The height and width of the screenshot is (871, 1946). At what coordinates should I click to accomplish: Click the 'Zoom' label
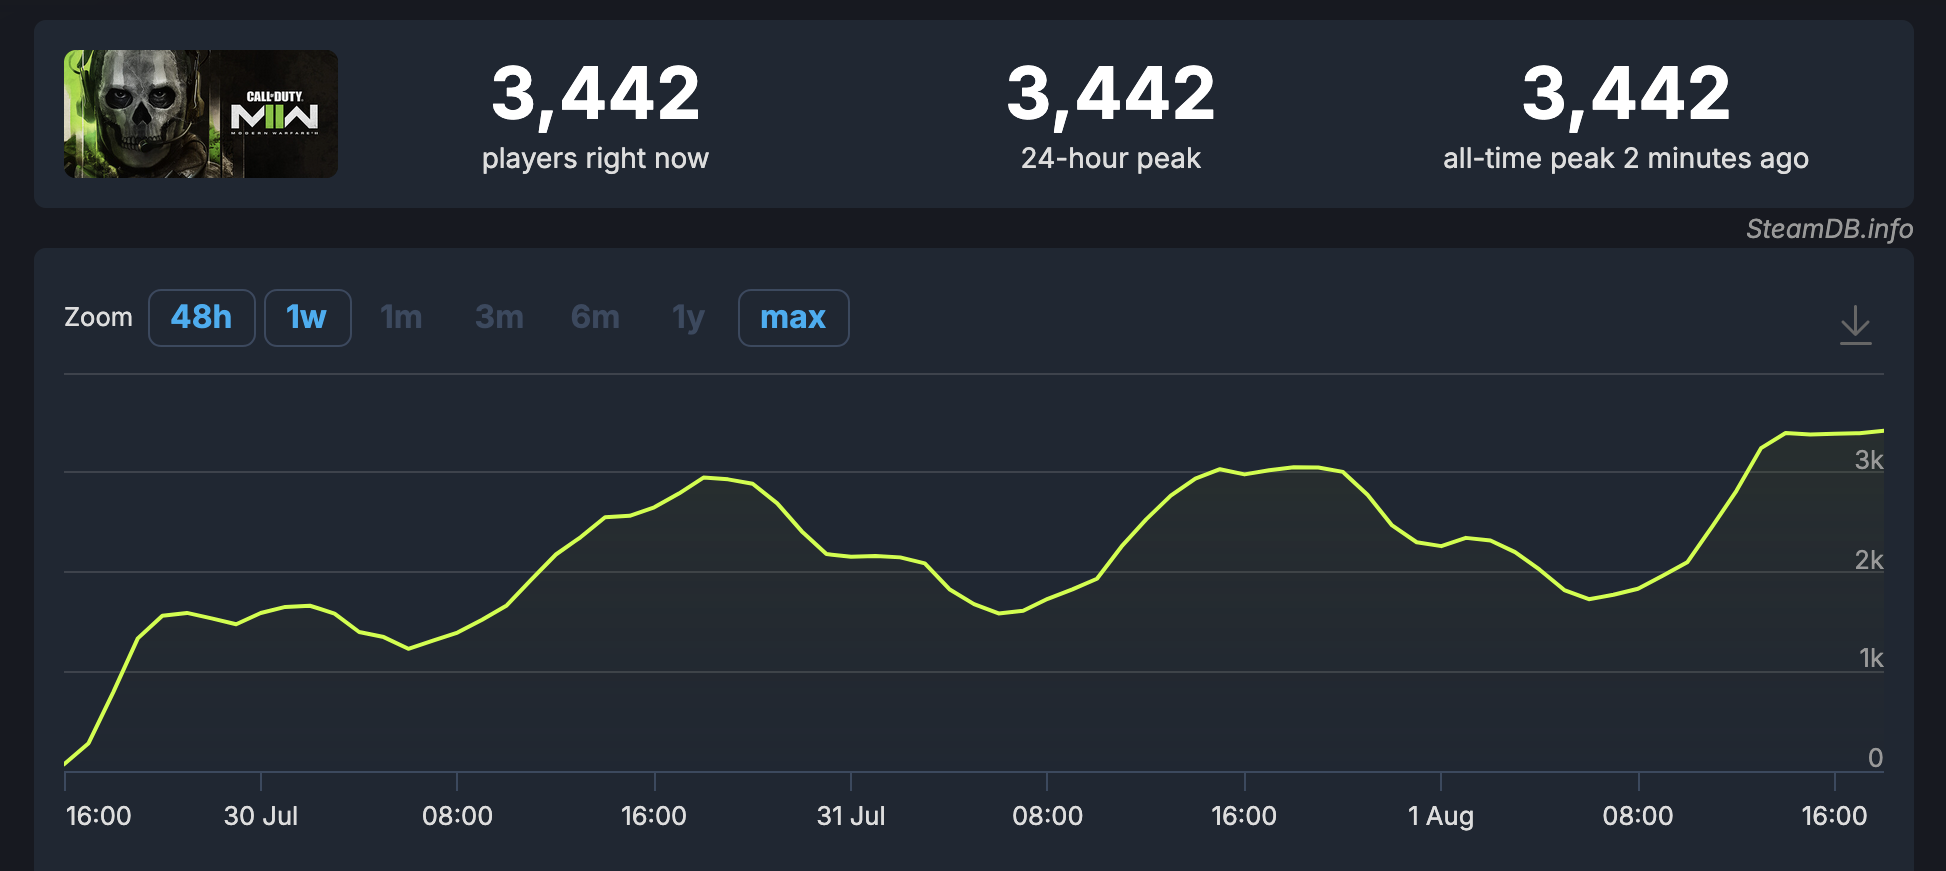tap(98, 317)
